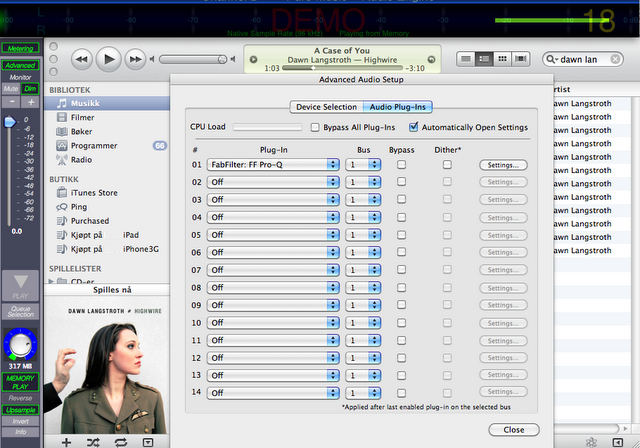
Task: Click the iTunes play button
Action: click(109, 60)
